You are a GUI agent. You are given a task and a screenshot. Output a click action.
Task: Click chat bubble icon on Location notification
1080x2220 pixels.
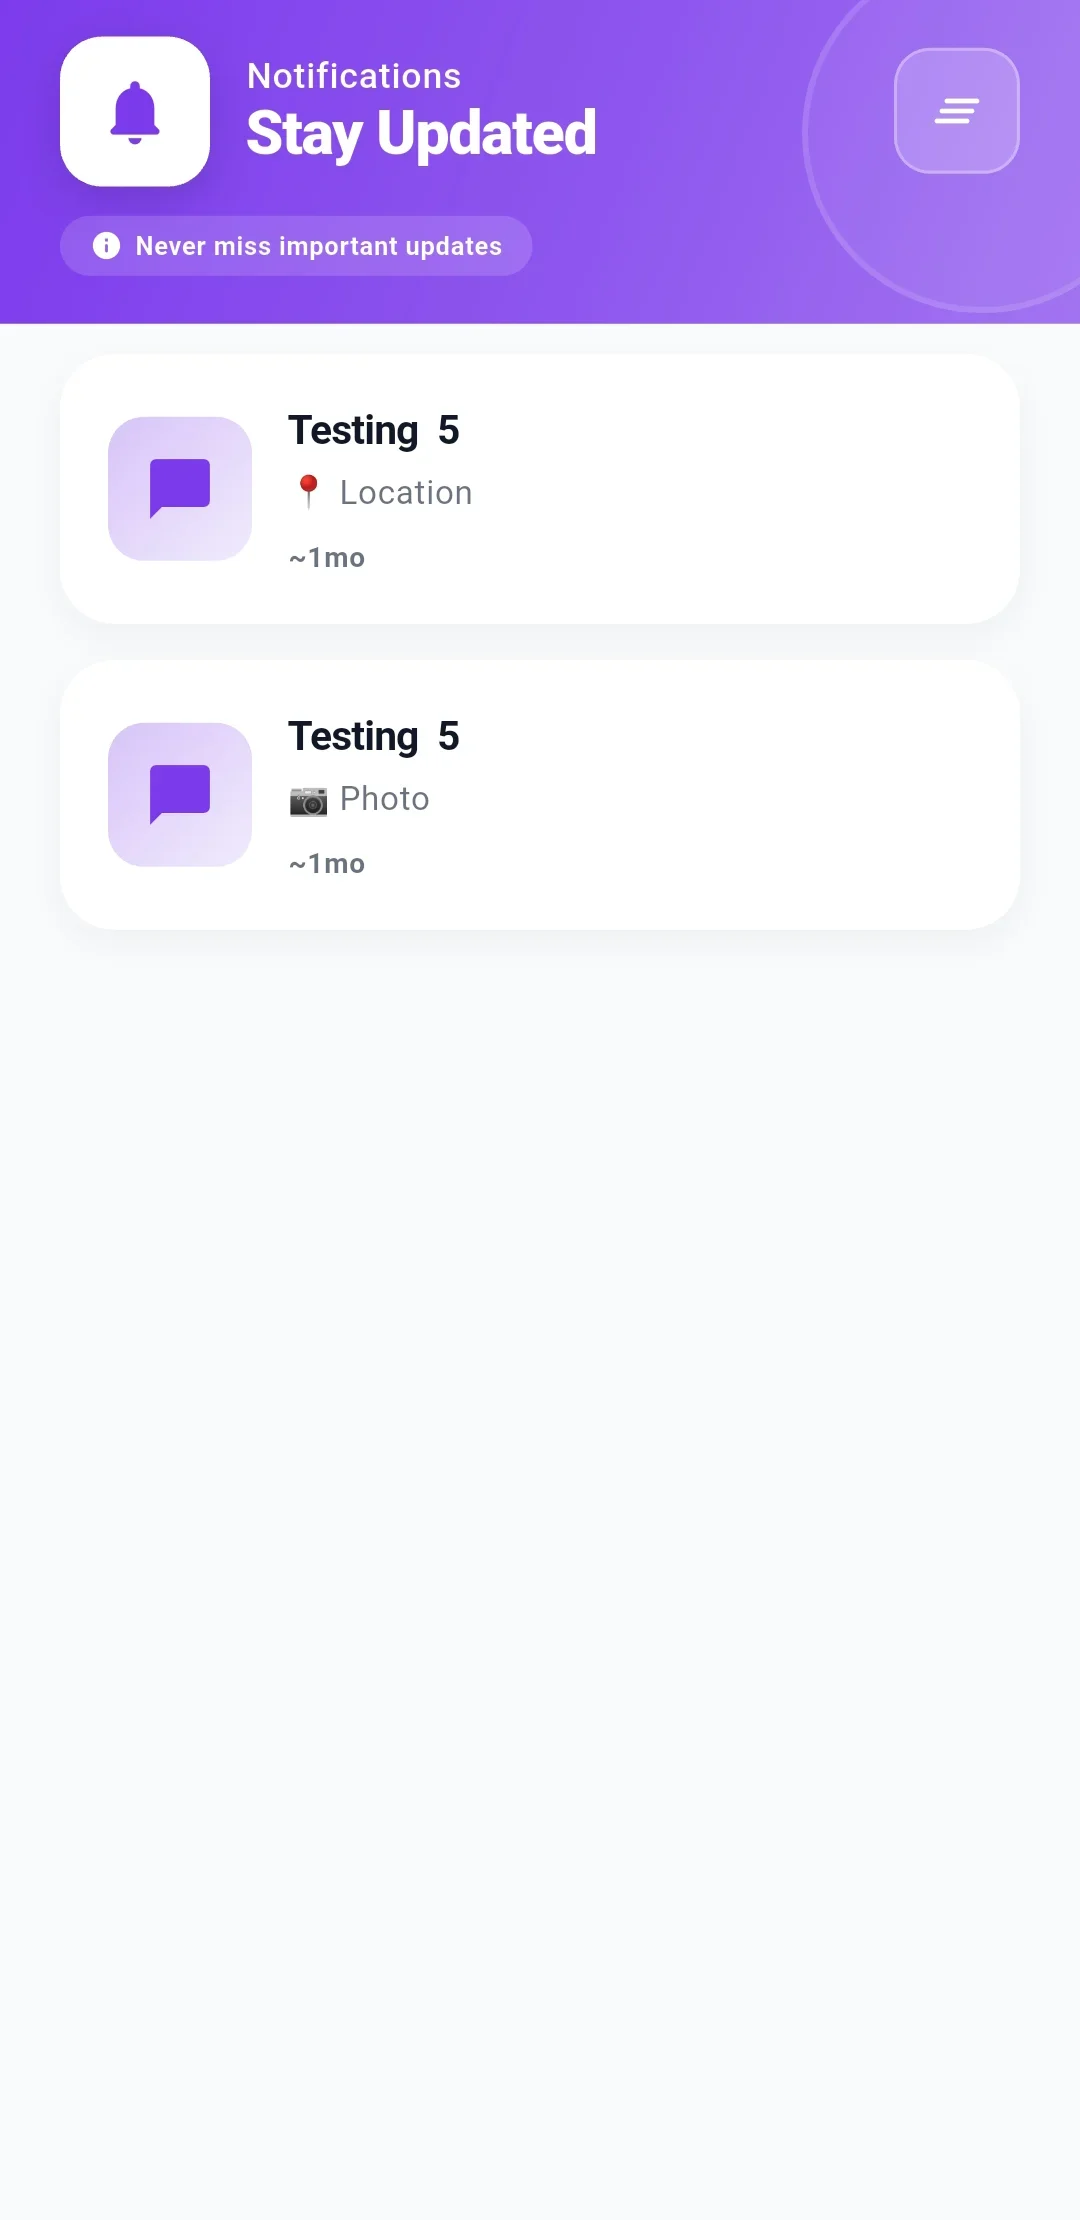tap(180, 489)
